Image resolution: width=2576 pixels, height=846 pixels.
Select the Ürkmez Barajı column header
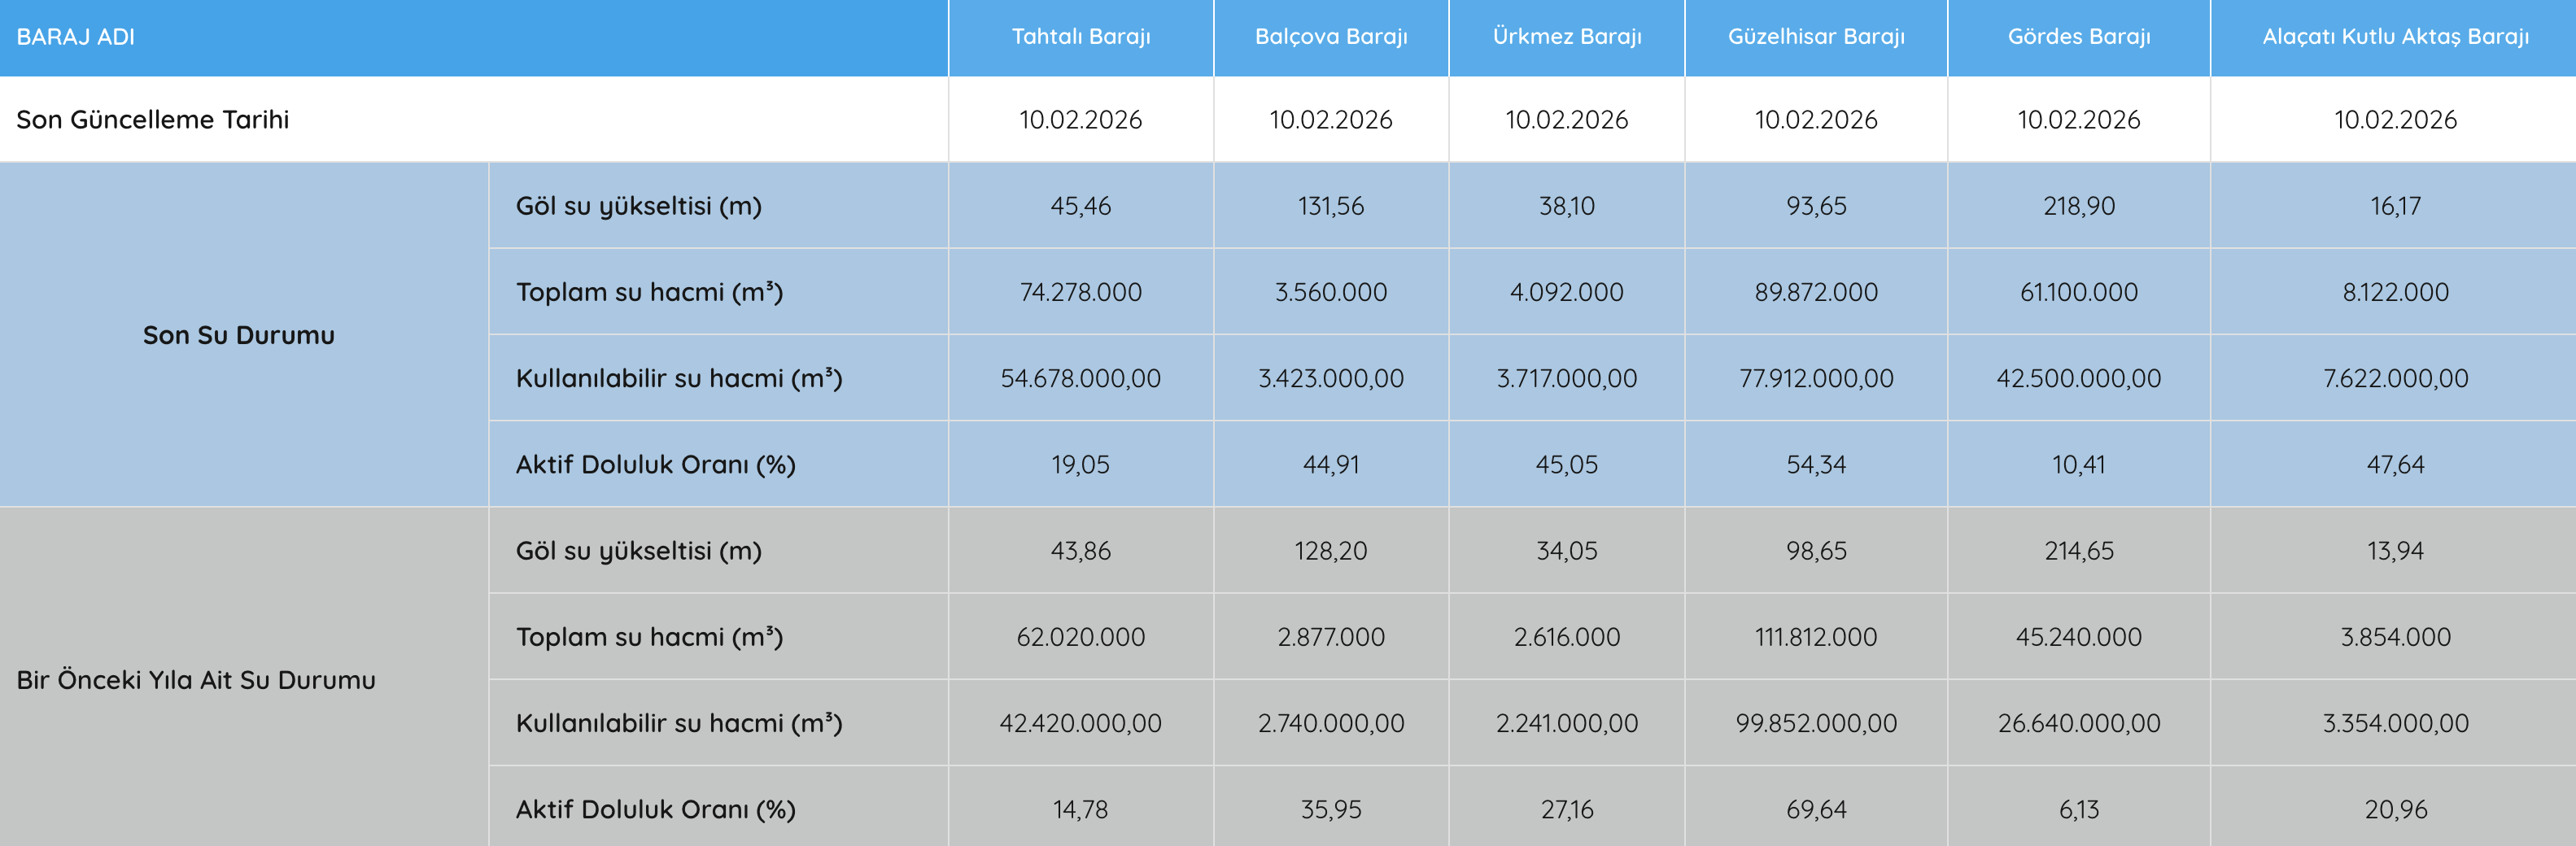pos(1566,37)
